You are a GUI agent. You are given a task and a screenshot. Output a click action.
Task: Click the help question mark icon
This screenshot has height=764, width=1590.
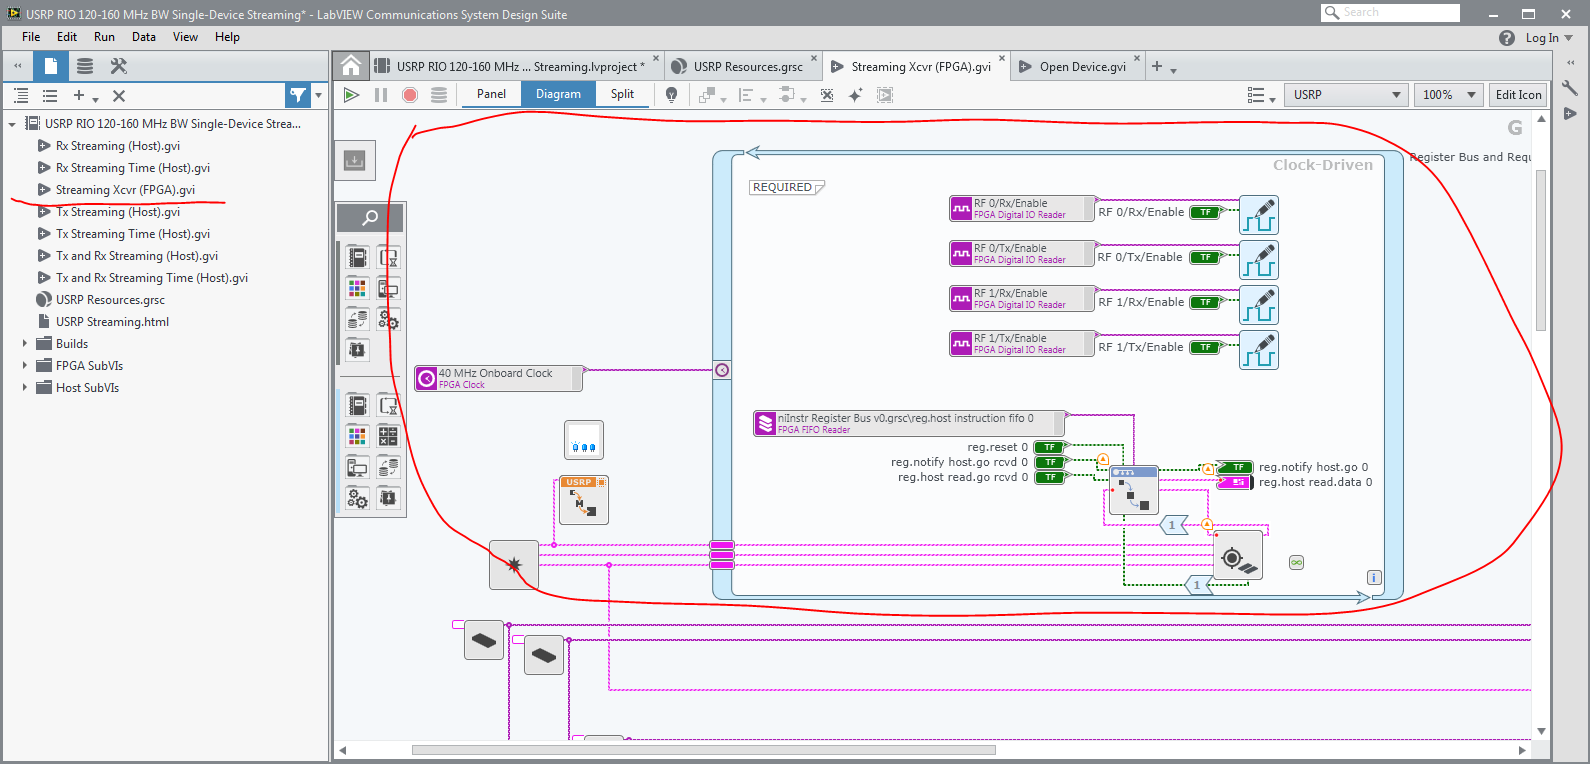click(1507, 38)
